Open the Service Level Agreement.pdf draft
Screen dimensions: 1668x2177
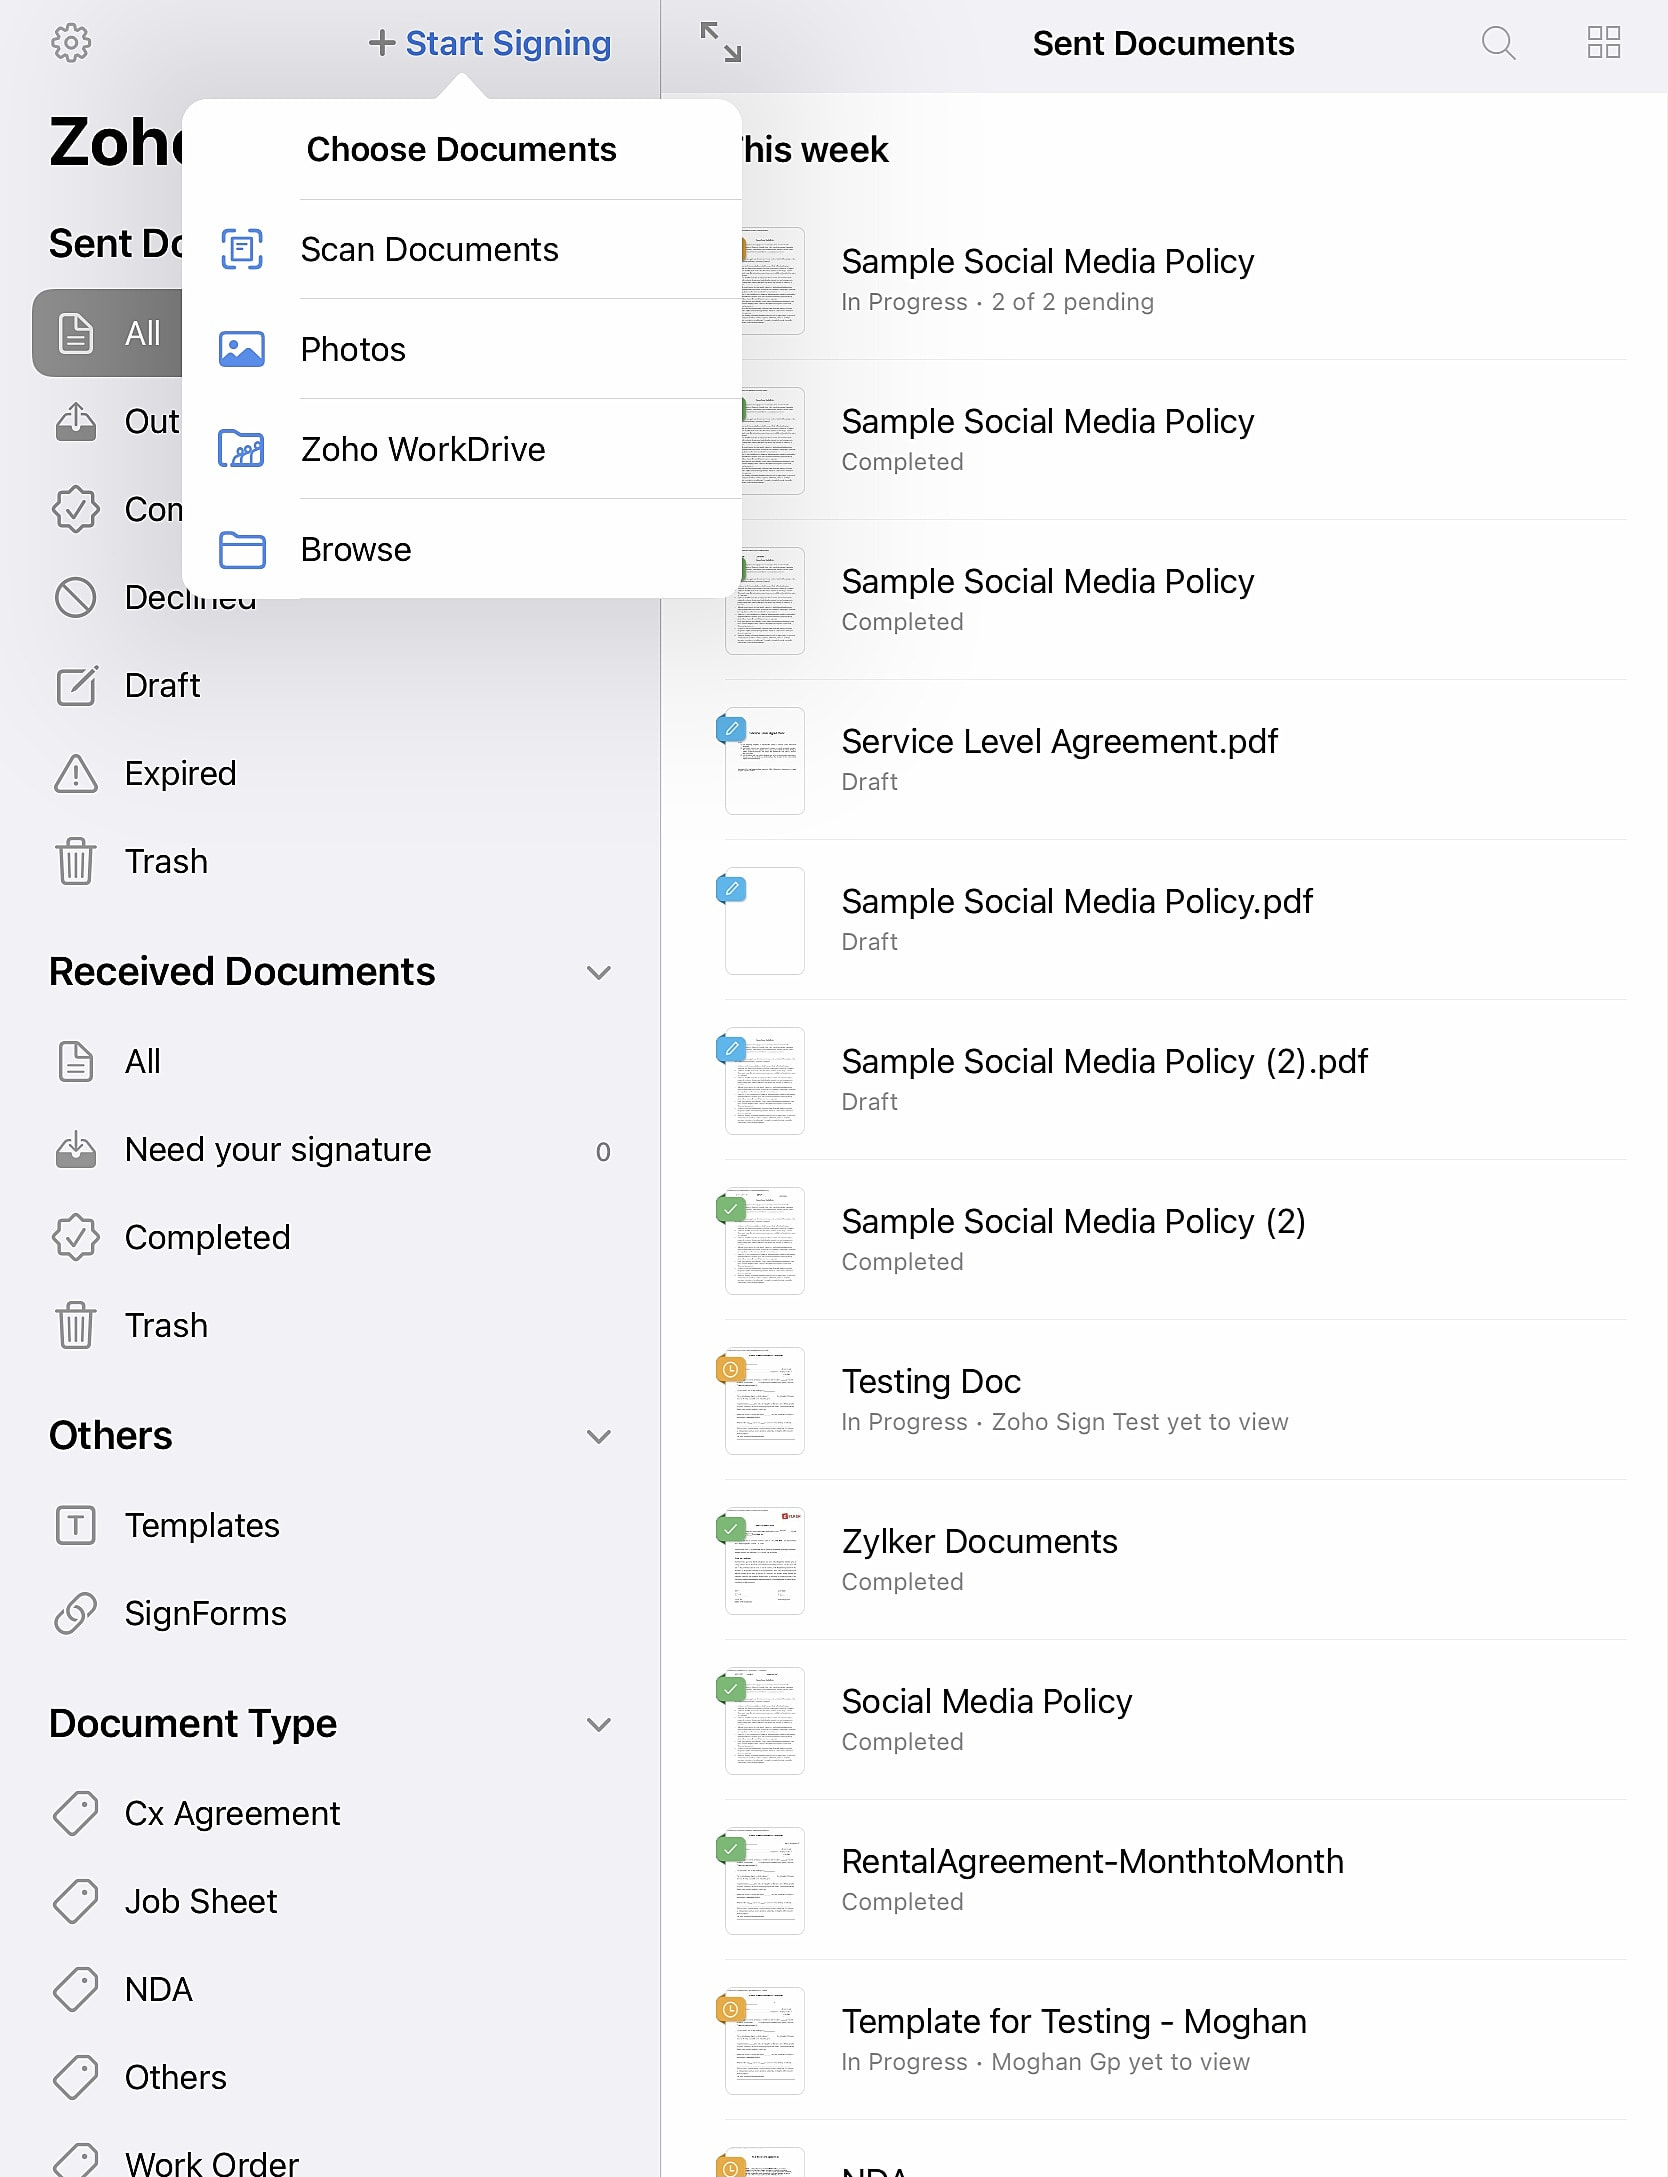1164,760
